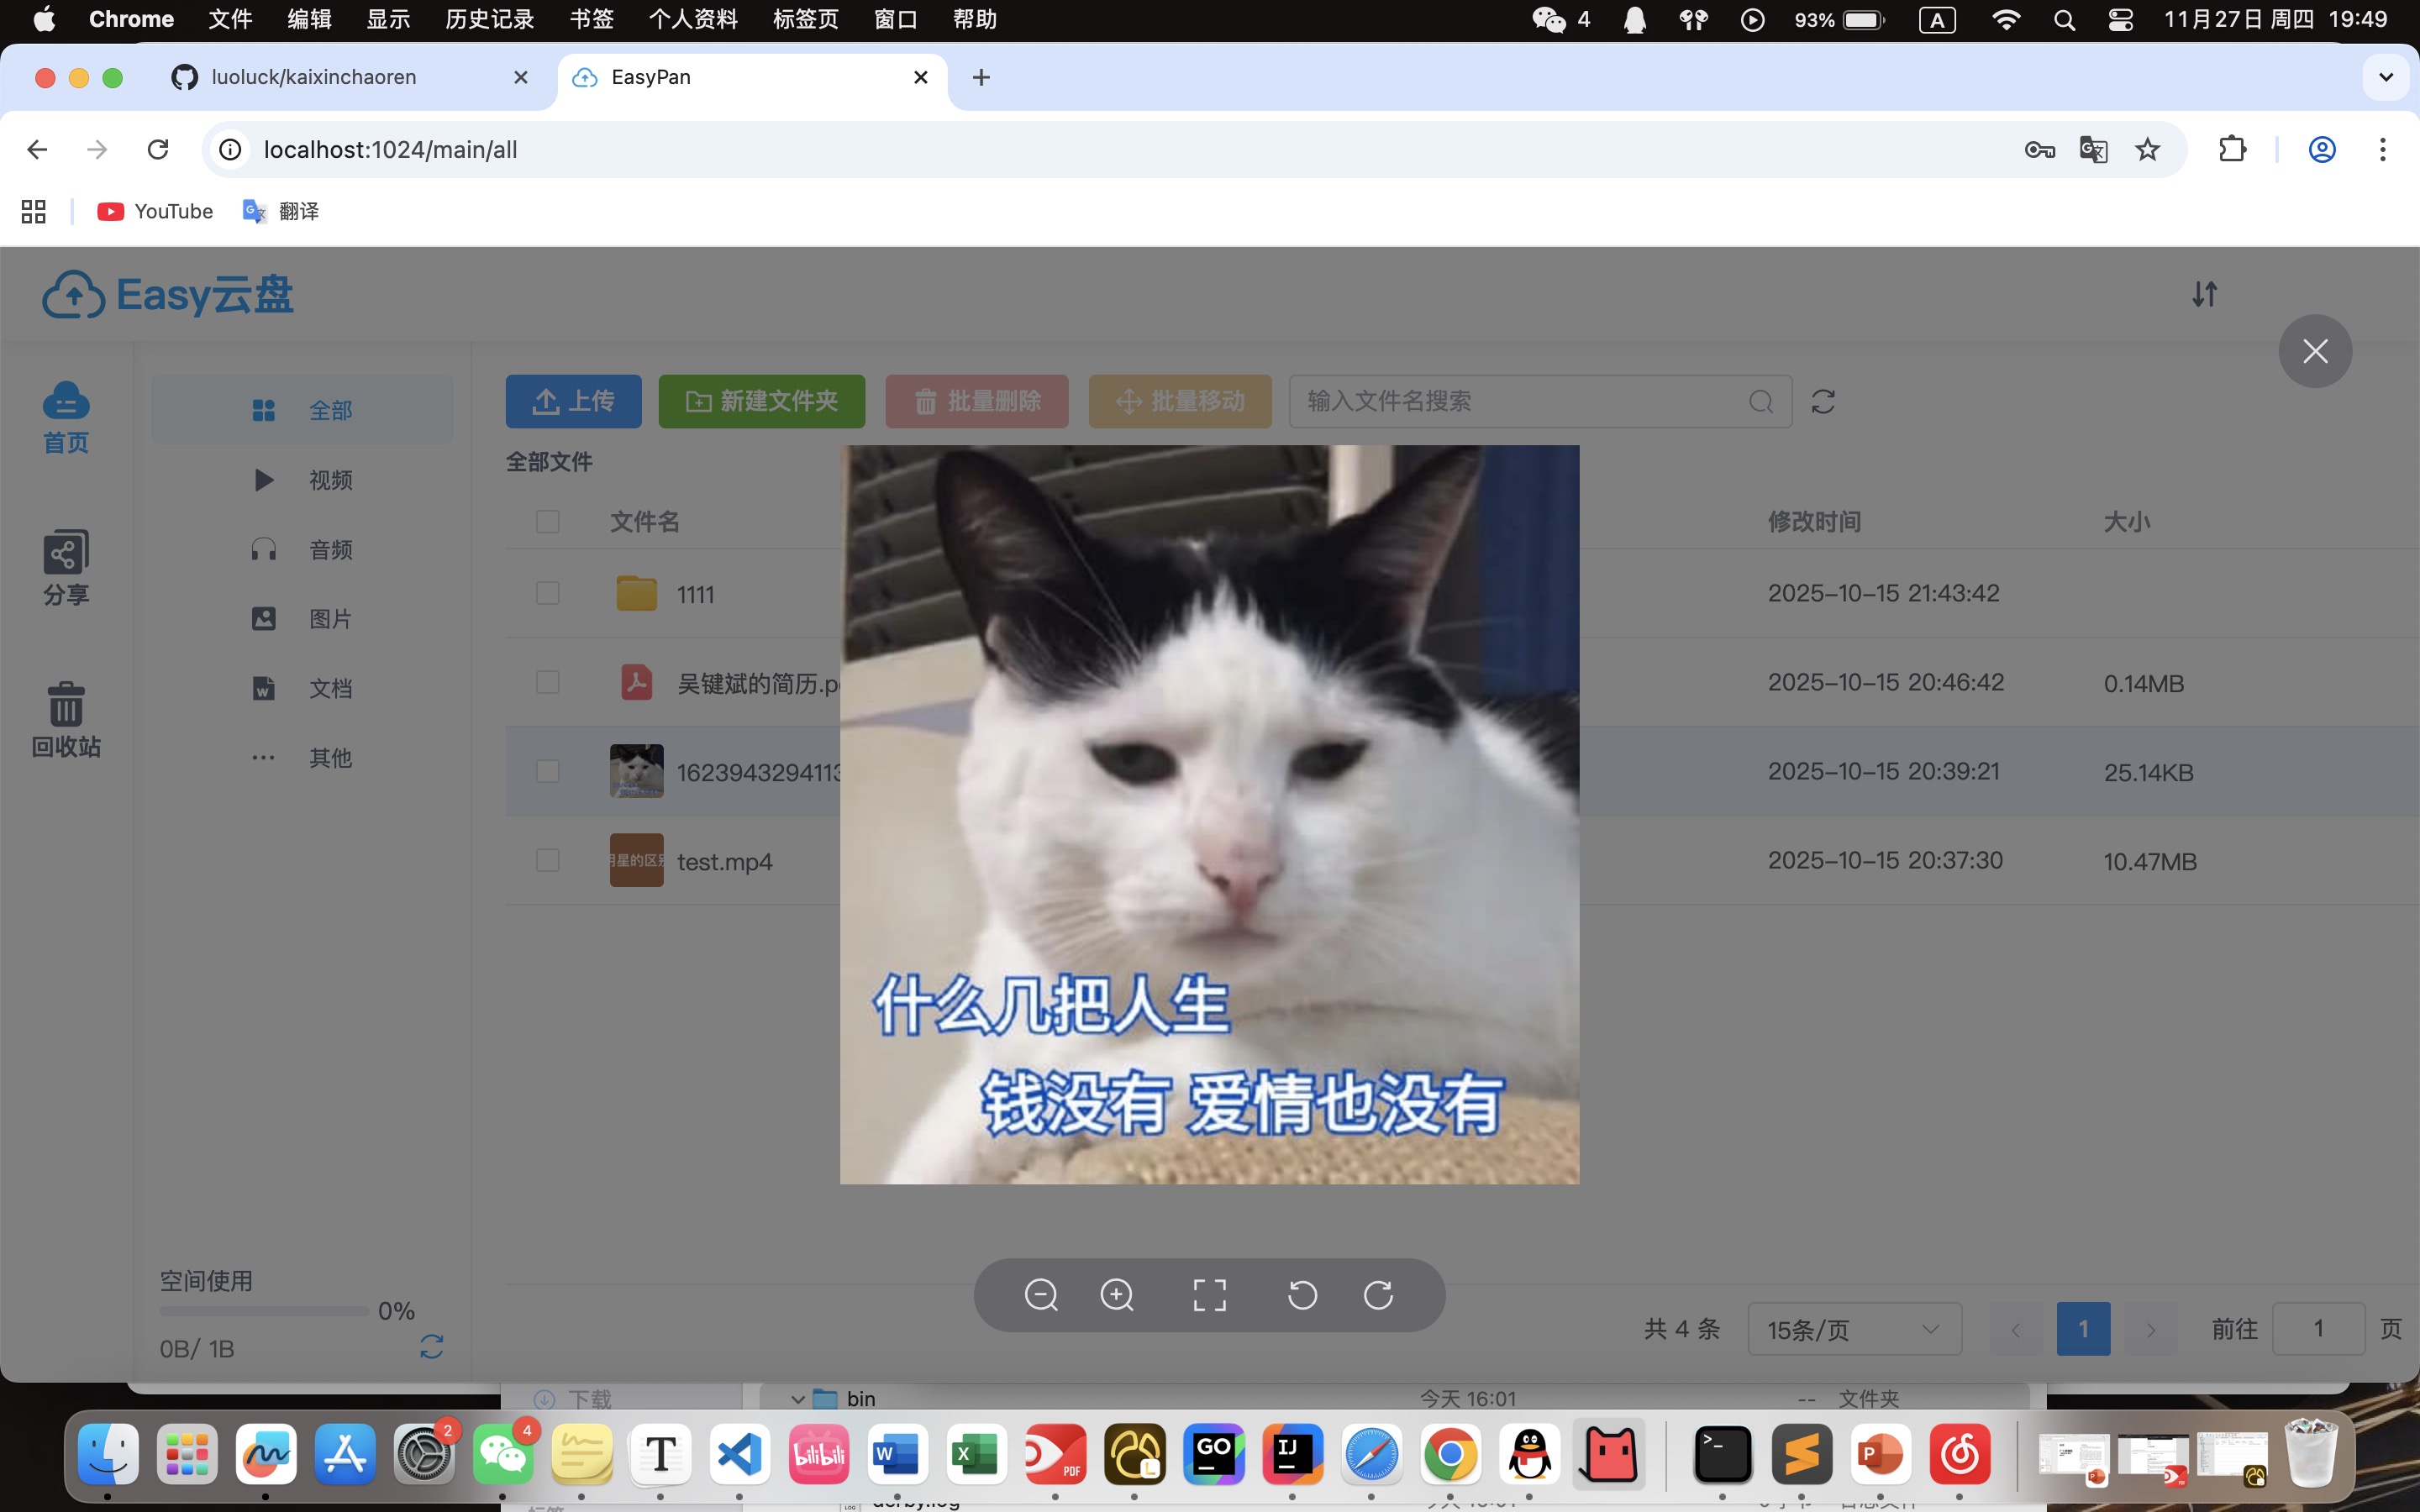2420x1512 pixels.
Task: Open the transfer list arrows icon
Action: [2204, 294]
